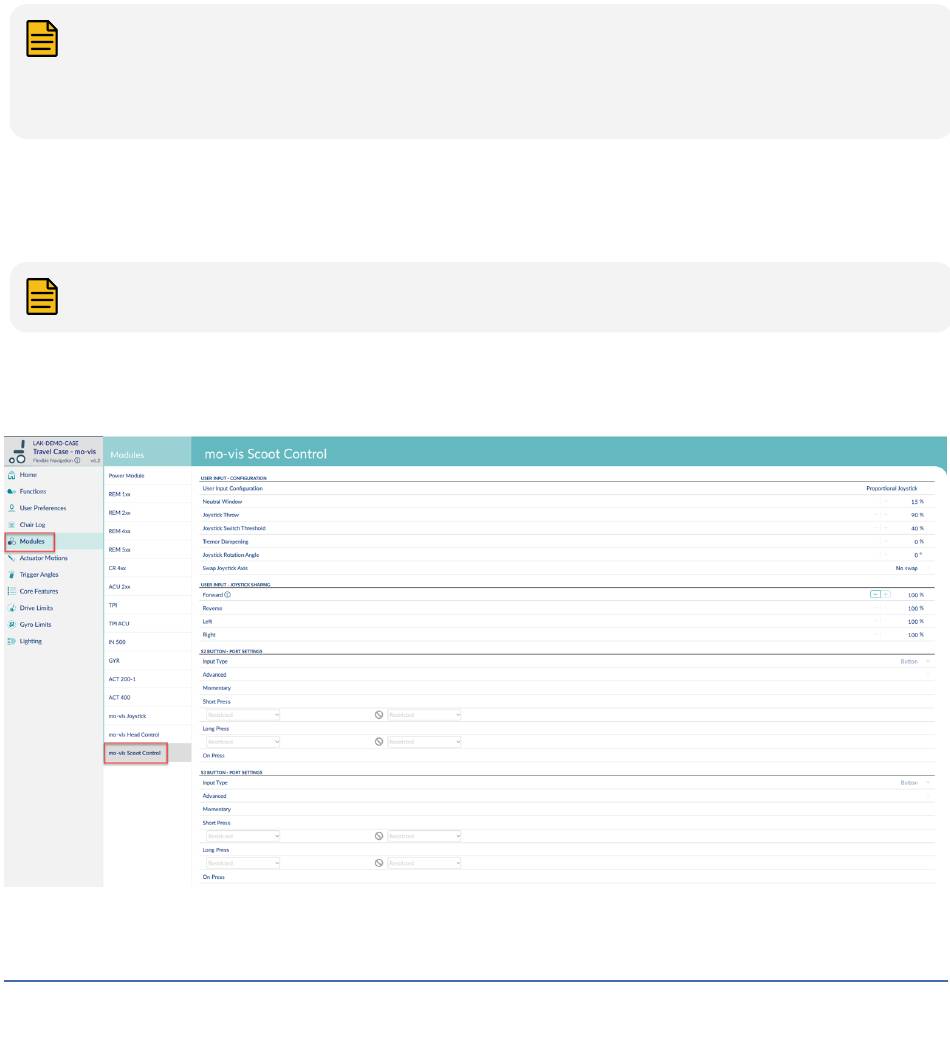Select mo-vis Joystick module
This screenshot has width=950, height=1045.
[147, 716]
